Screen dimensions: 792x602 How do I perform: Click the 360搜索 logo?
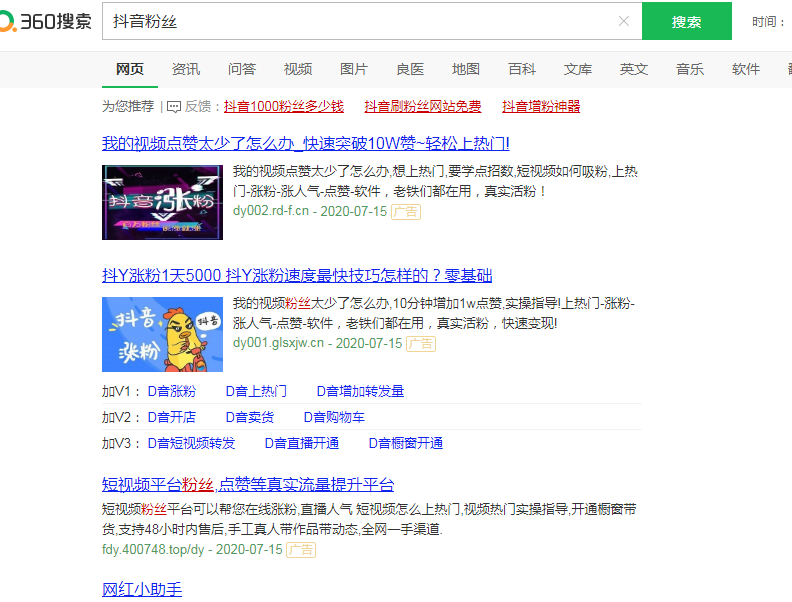coord(45,21)
